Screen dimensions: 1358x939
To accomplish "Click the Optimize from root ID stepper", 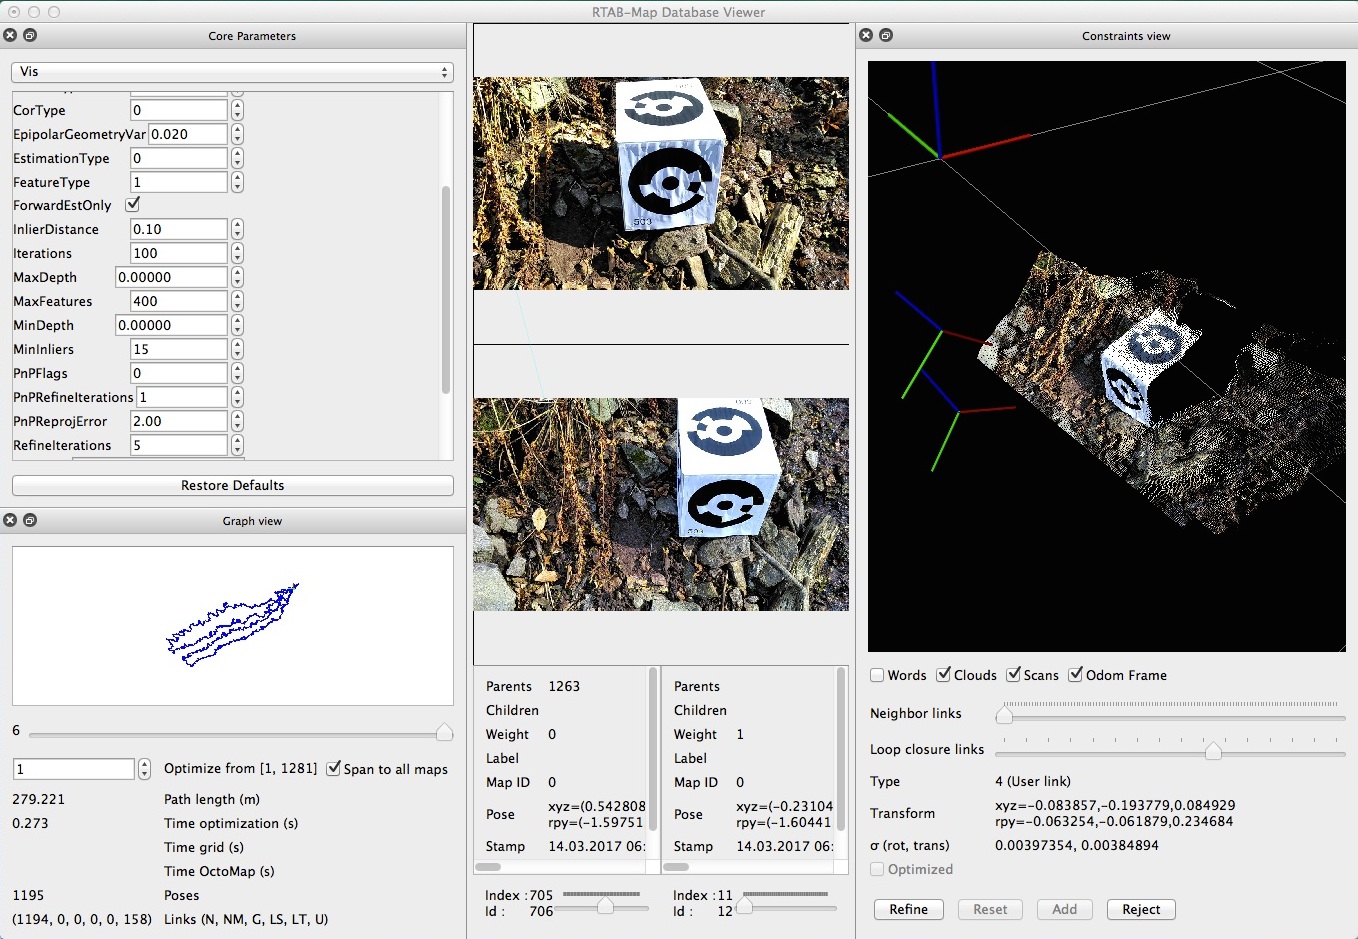I will (x=145, y=769).
